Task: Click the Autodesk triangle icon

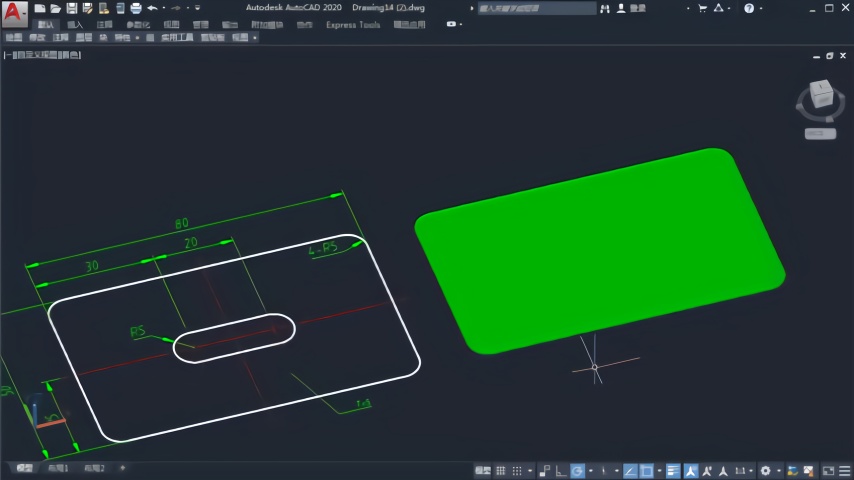Action: [x=719, y=8]
